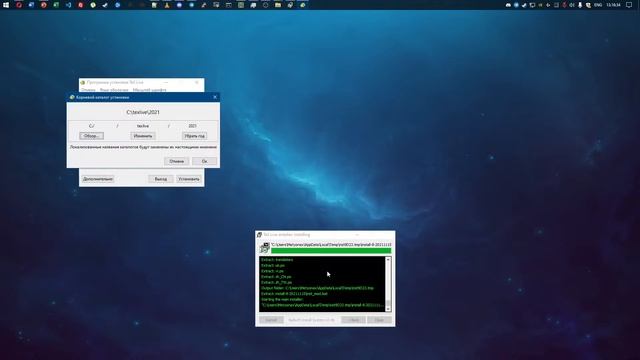Image resolution: width=640 pixels, height=360 pixels.
Task: Click the Starting the main installer log line
Action: pos(282,299)
